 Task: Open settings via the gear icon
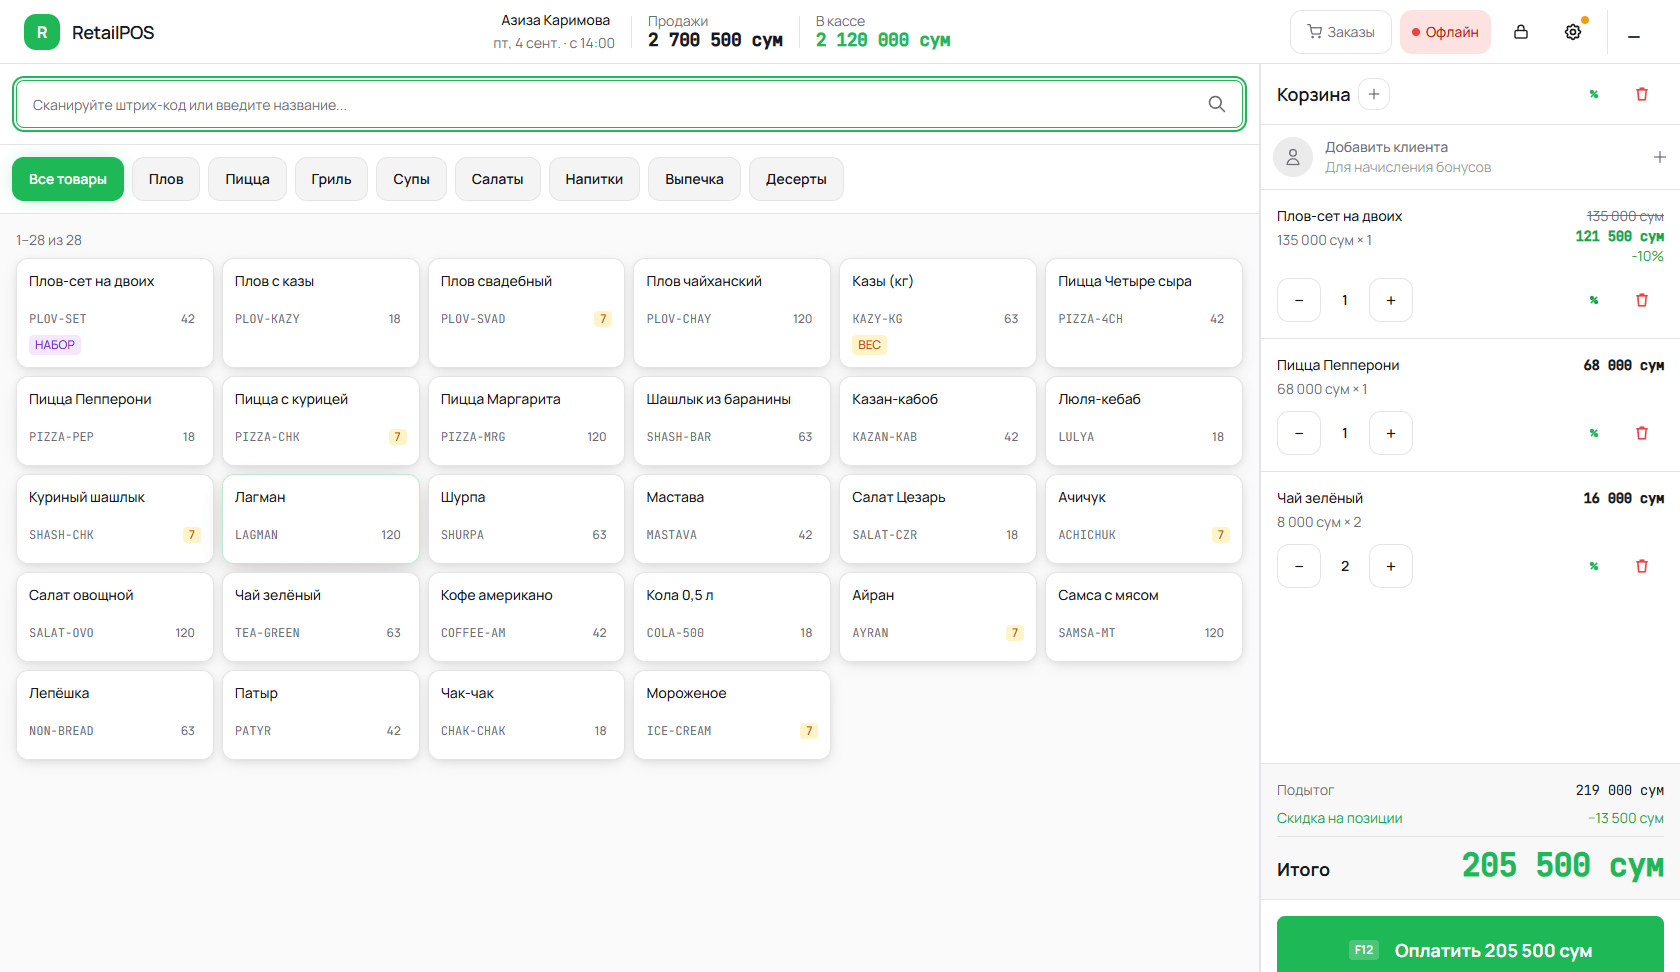(x=1573, y=32)
